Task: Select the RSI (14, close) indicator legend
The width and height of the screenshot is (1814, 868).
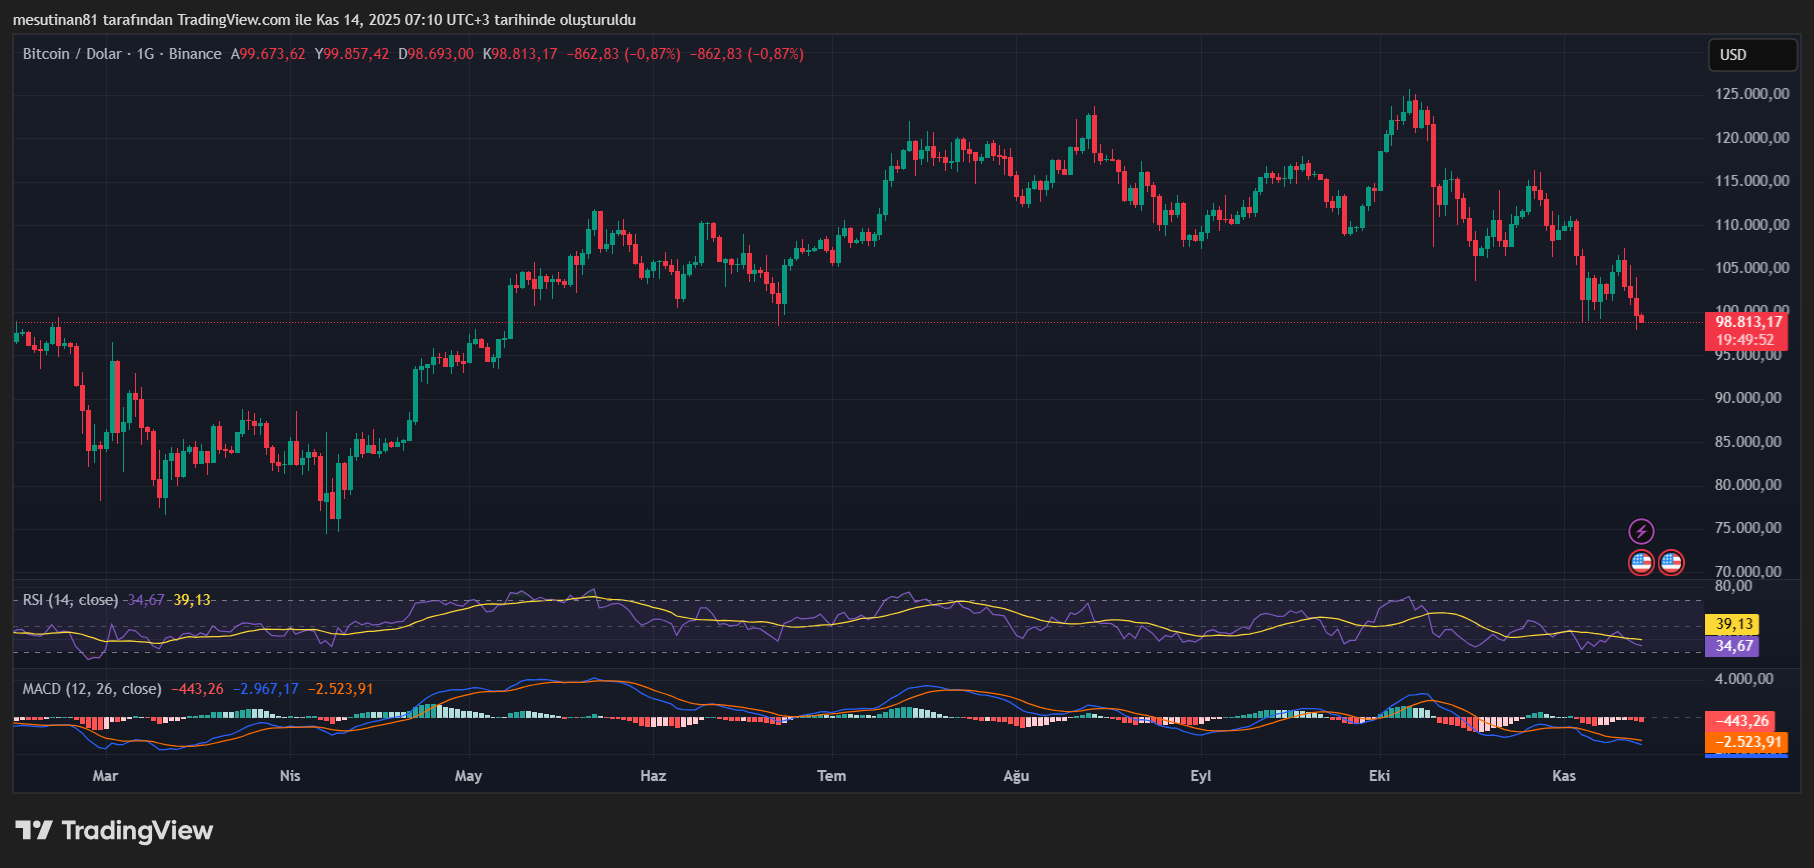Action: pos(70,600)
